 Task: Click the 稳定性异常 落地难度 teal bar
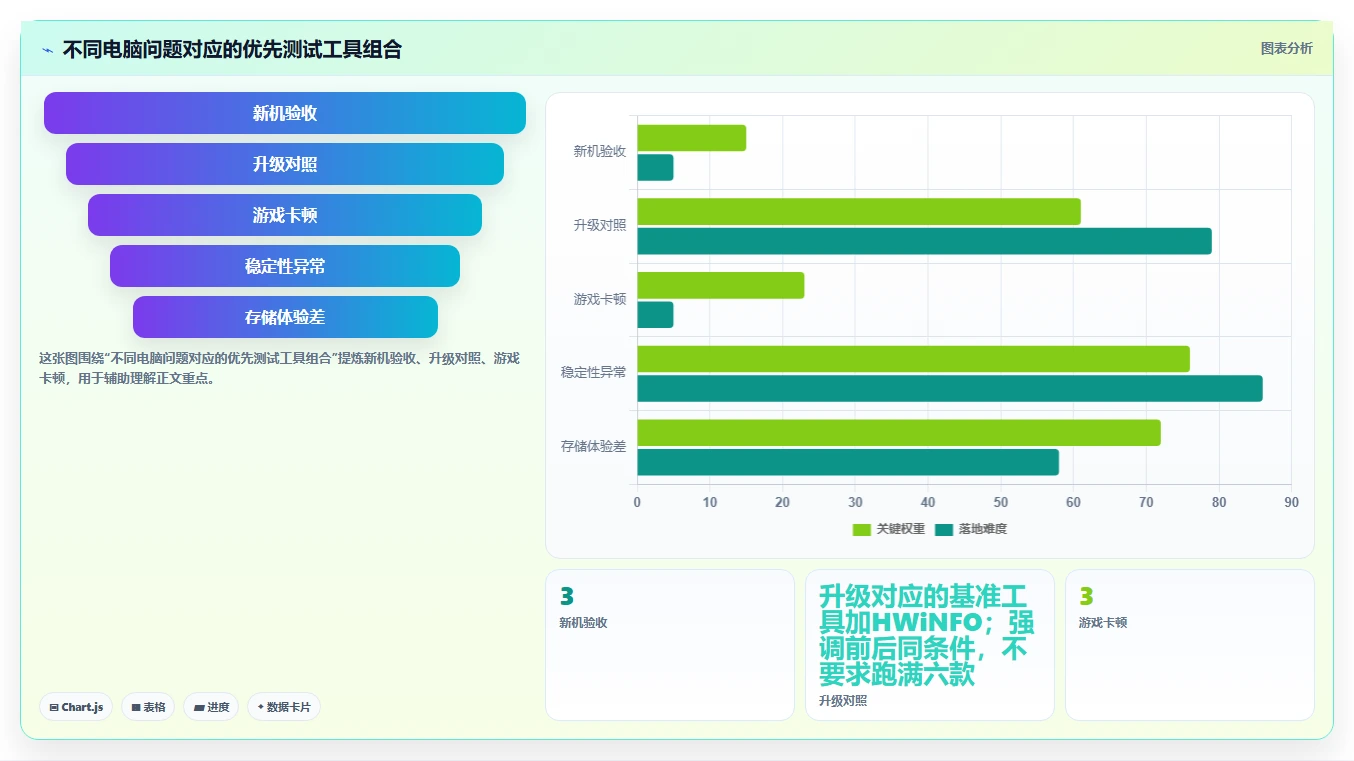950,388
